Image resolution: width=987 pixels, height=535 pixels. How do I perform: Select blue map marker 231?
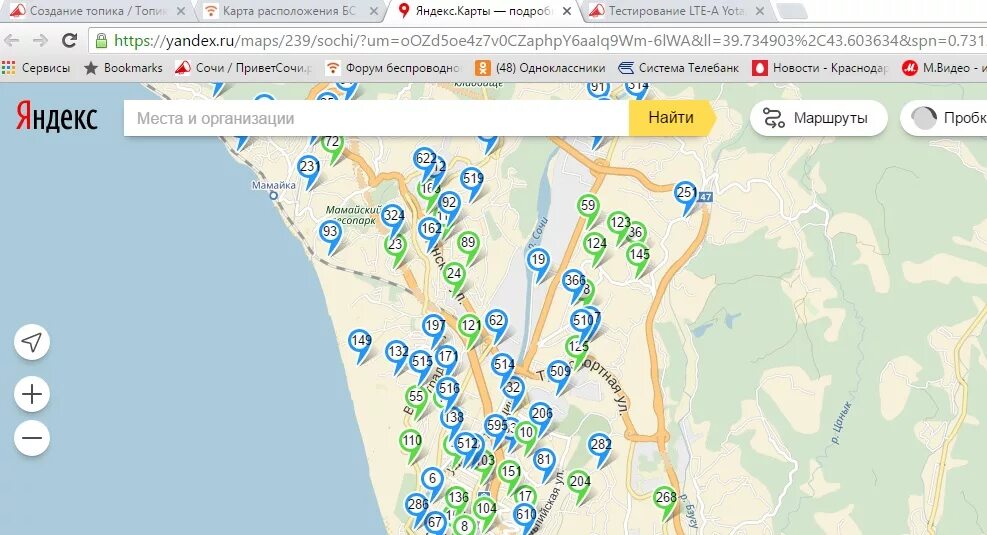tap(308, 168)
